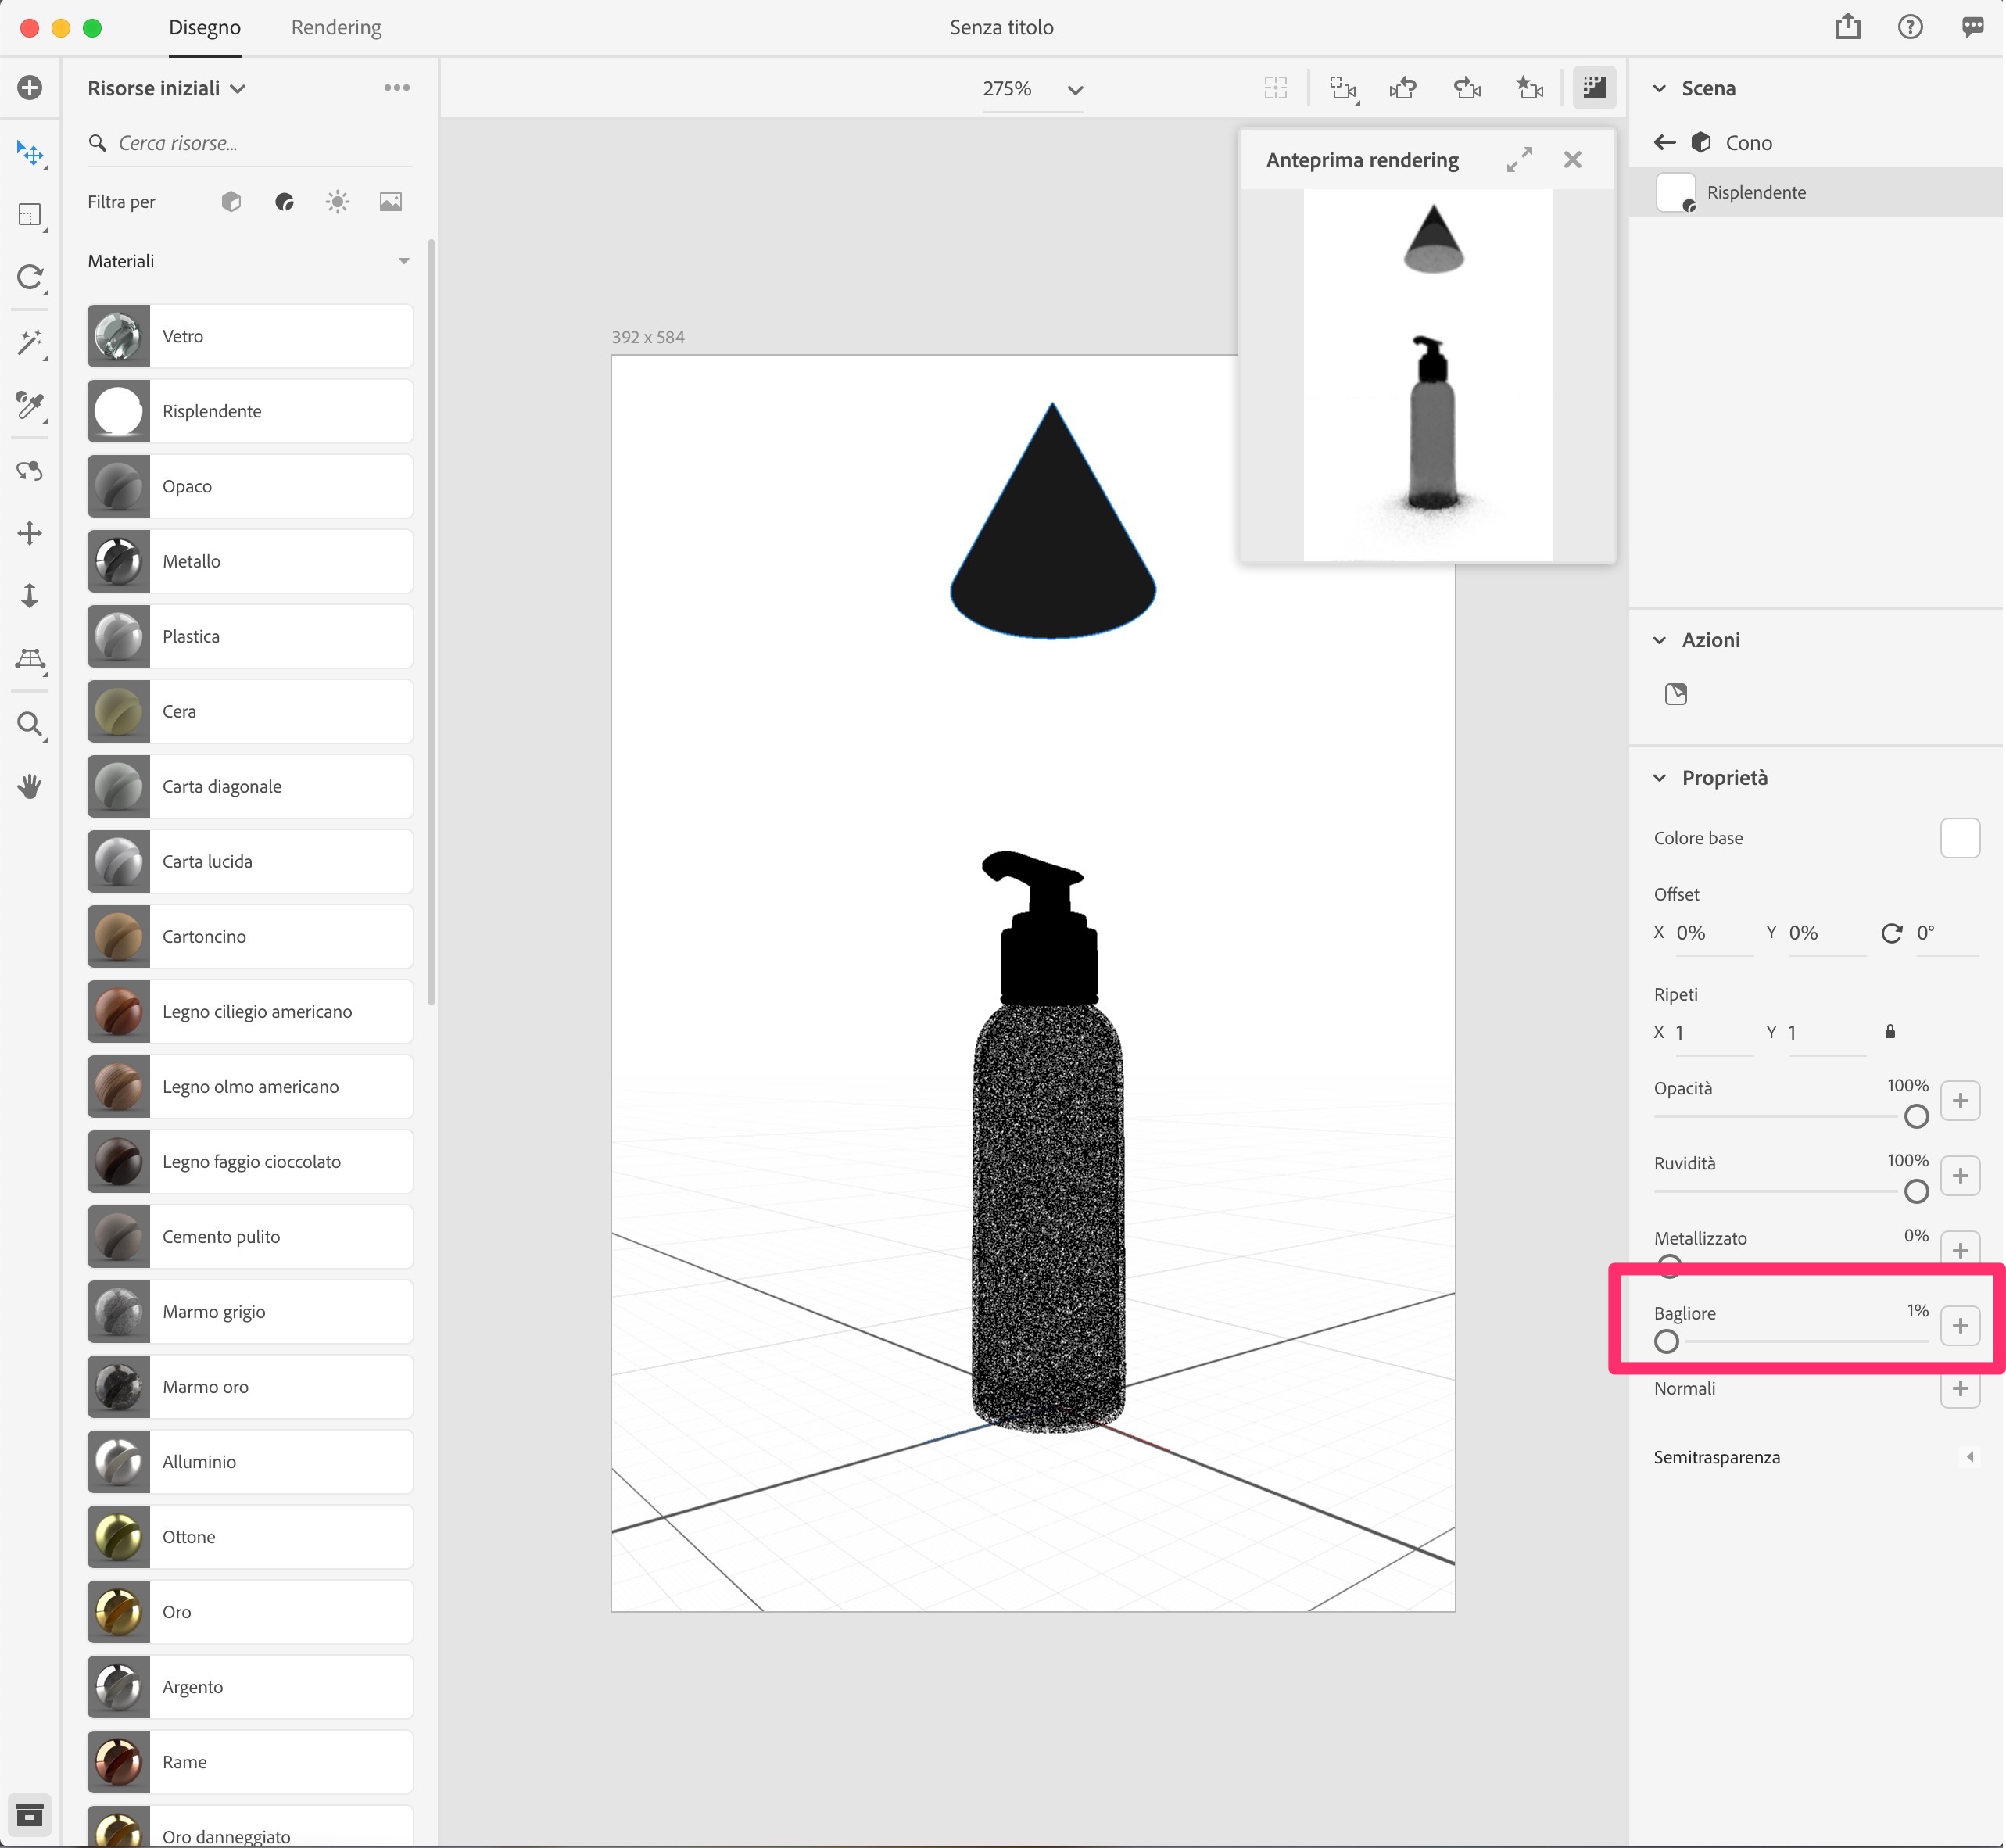Click the add content plus icon
Image resolution: width=2006 pixels, height=1848 pixels.
click(30, 88)
